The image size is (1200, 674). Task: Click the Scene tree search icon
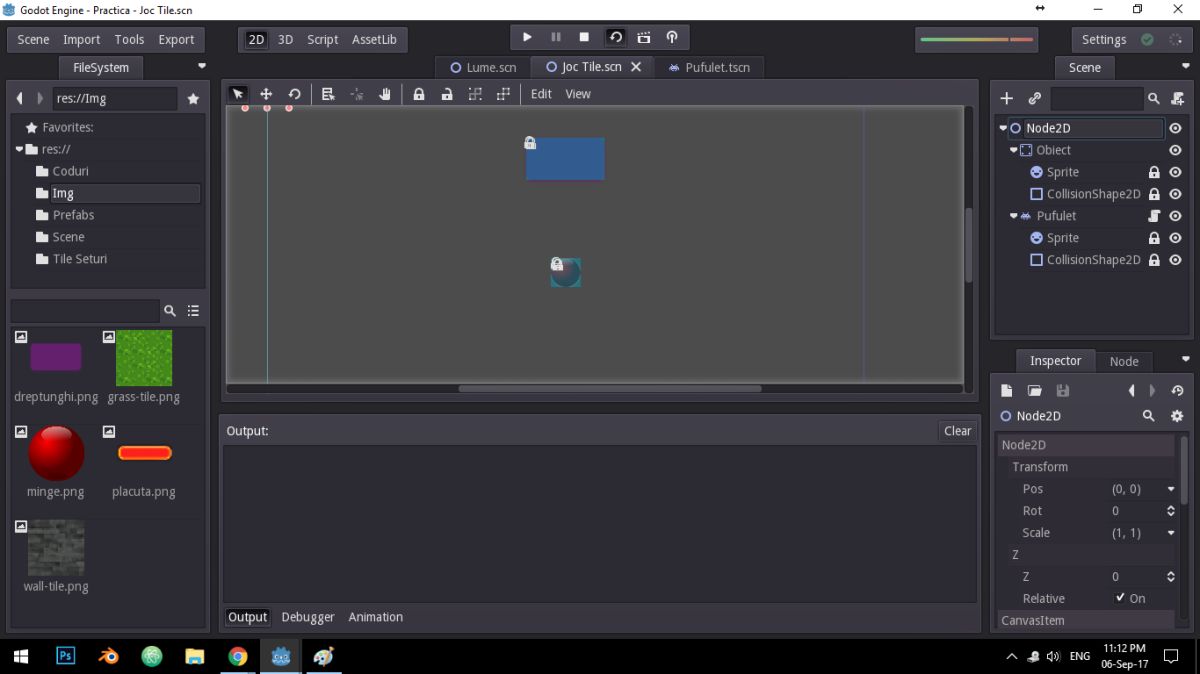coord(1153,98)
